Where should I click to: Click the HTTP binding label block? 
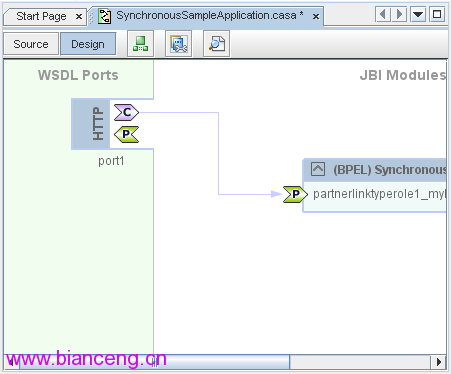point(91,124)
